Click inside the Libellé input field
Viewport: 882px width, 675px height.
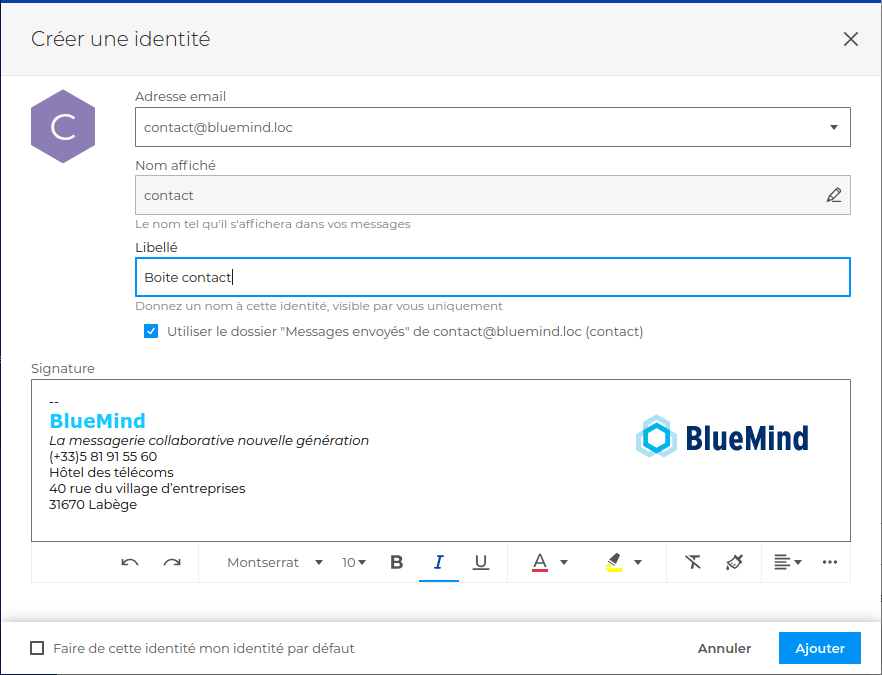click(400, 277)
